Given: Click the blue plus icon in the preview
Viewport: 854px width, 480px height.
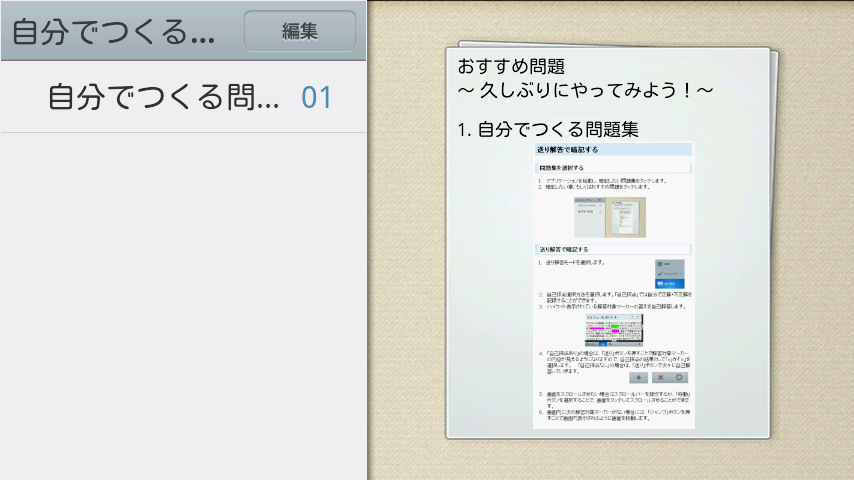Looking at the screenshot, I should click(638, 378).
